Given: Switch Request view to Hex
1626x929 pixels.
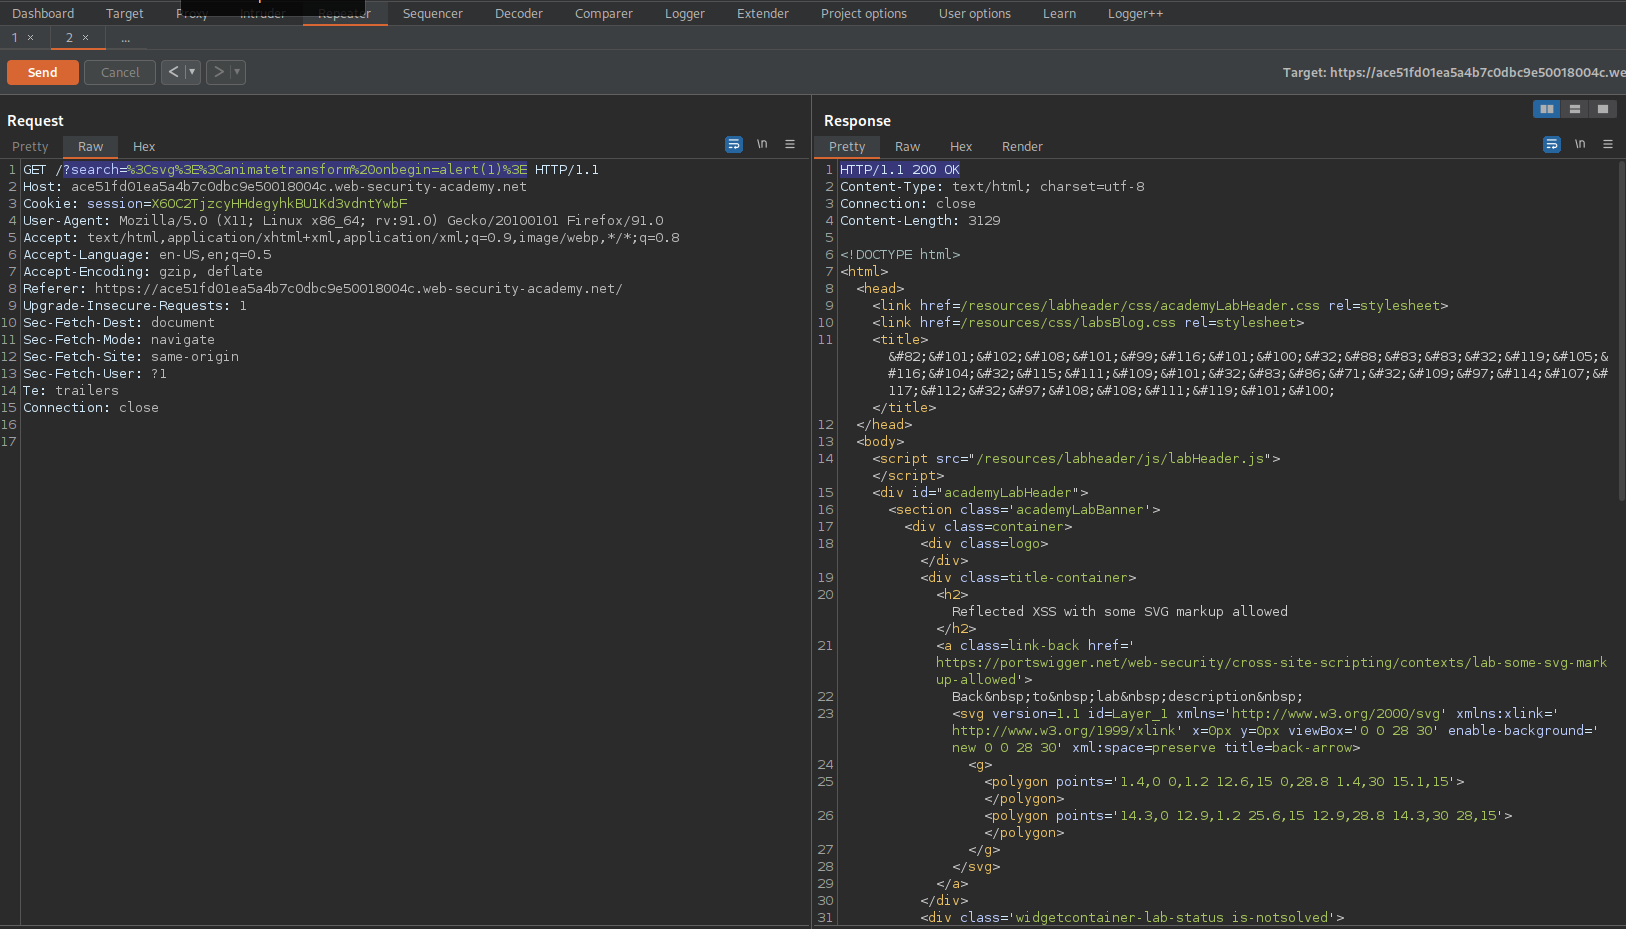Looking at the screenshot, I should pyautogui.click(x=144, y=146).
